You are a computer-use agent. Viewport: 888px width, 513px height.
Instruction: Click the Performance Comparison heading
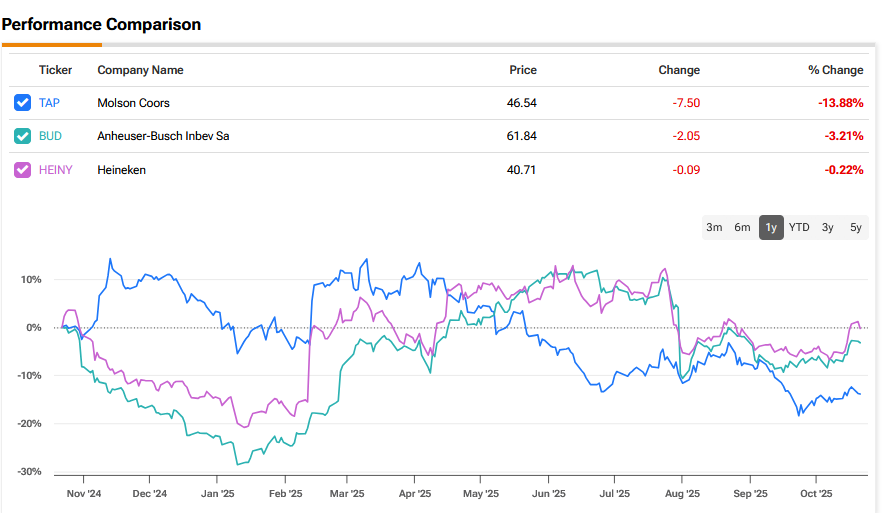point(101,24)
